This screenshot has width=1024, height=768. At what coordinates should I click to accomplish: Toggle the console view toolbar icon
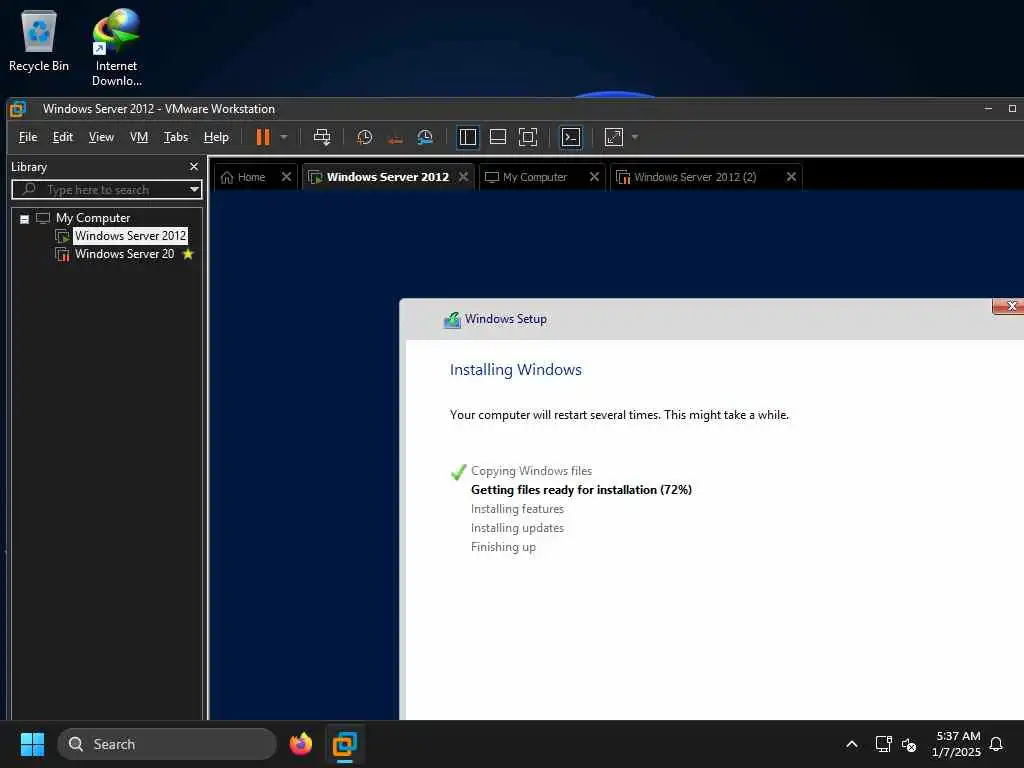coord(571,137)
